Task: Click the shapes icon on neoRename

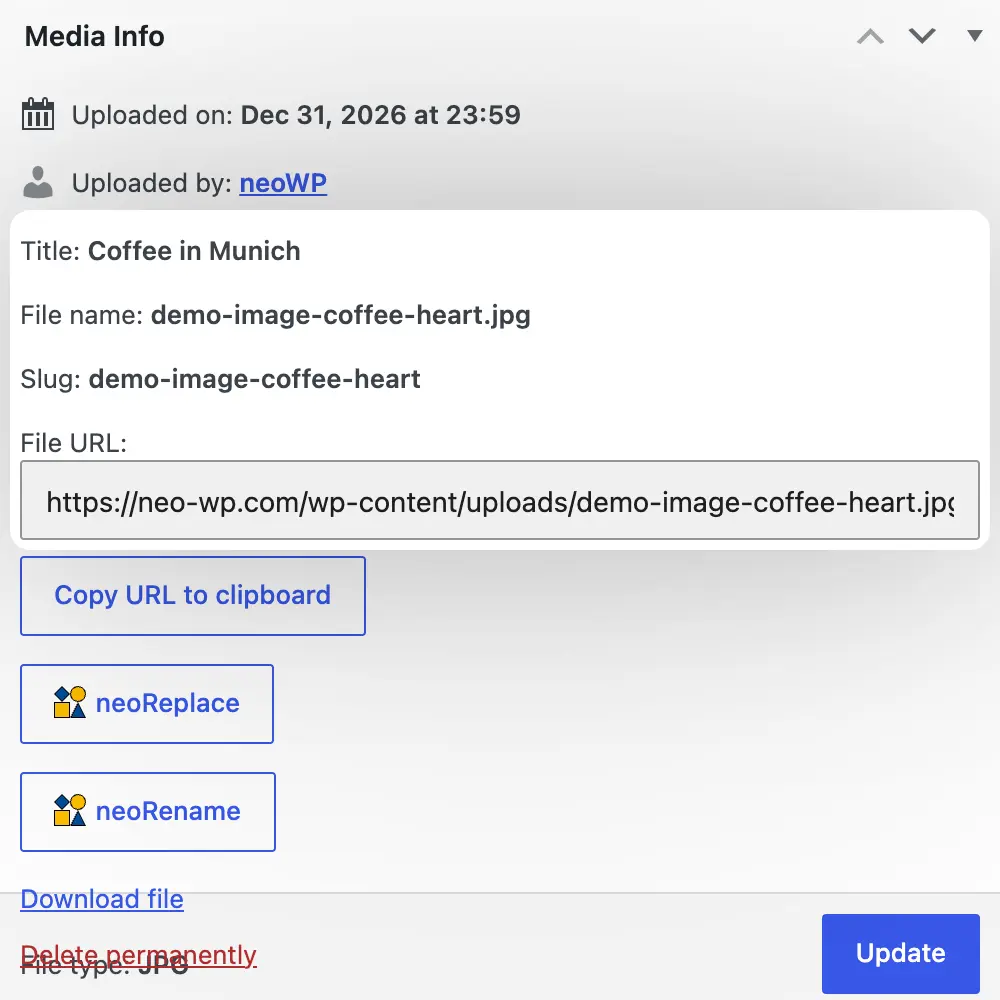Action: click(x=70, y=810)
